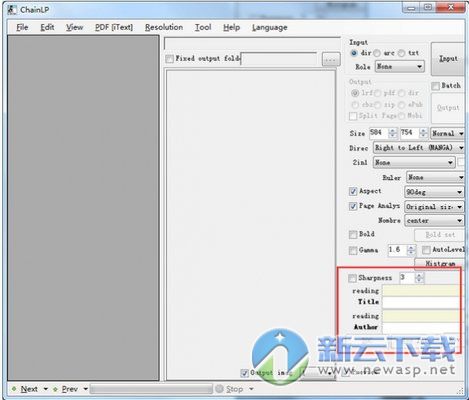Click the green Next page icon
This screenshot has width=469, height=400.
point(14,389)
